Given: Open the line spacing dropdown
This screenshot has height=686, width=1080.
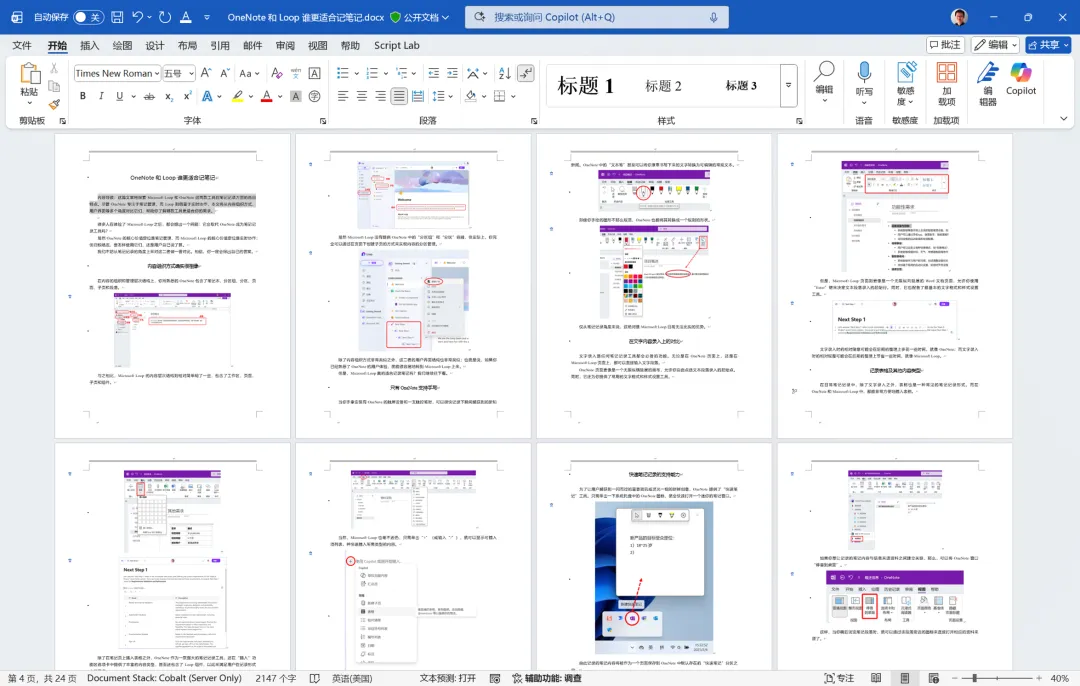Looking at the screenshot, I should [441, 96].
